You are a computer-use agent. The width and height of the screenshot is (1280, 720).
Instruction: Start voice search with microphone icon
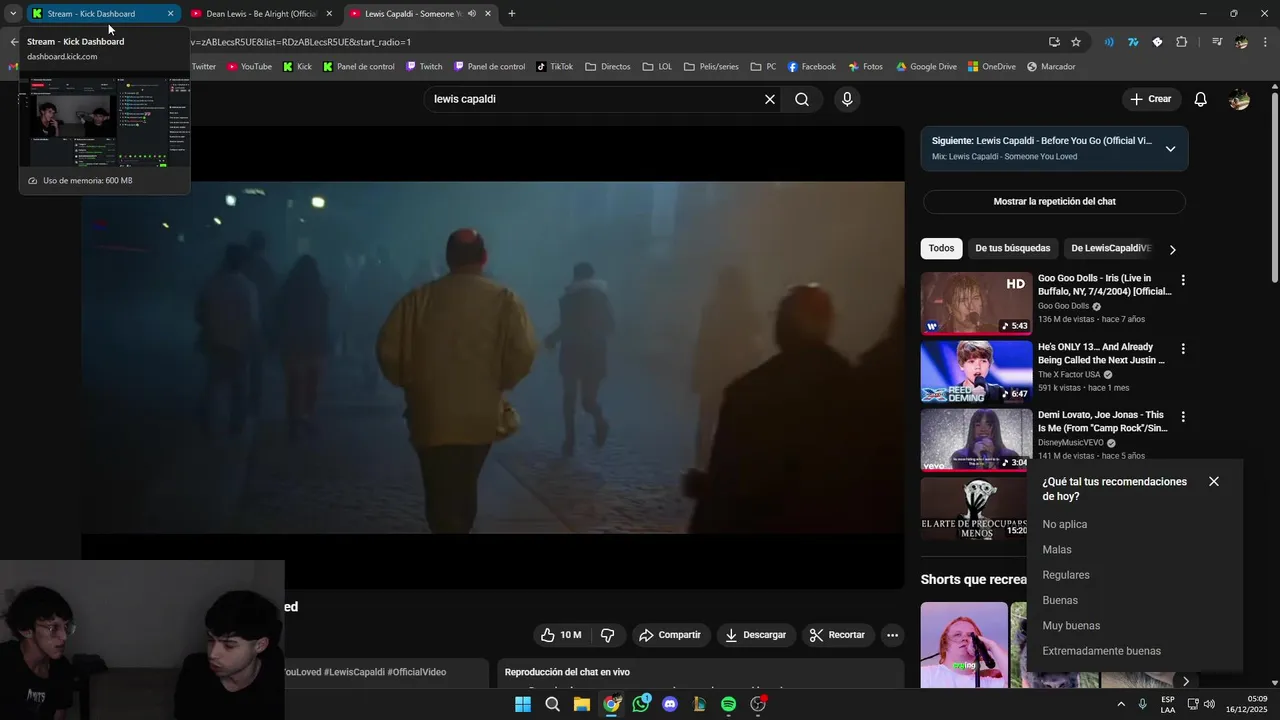tap(847, 99)
